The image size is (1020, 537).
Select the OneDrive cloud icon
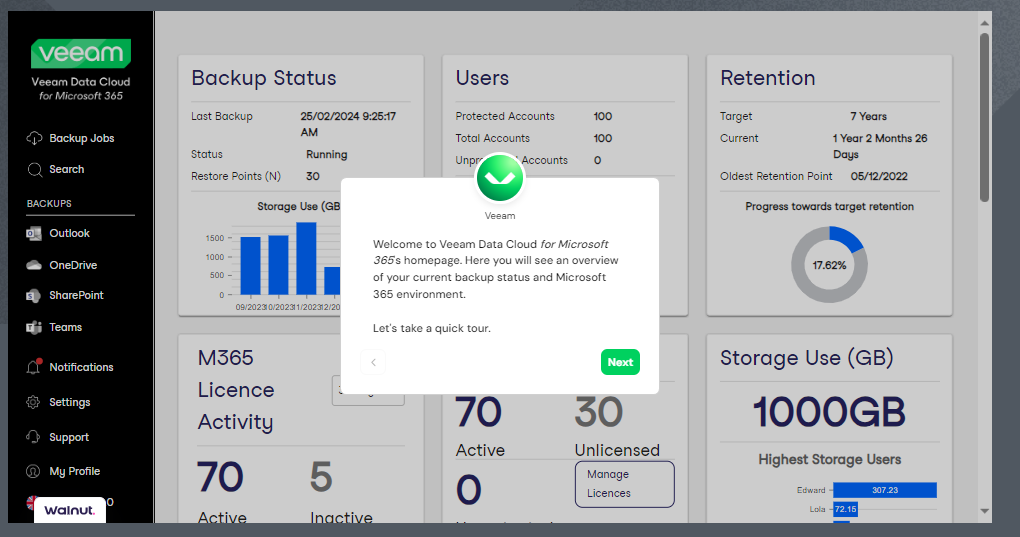pyautogui.click(x=34, y=265)
